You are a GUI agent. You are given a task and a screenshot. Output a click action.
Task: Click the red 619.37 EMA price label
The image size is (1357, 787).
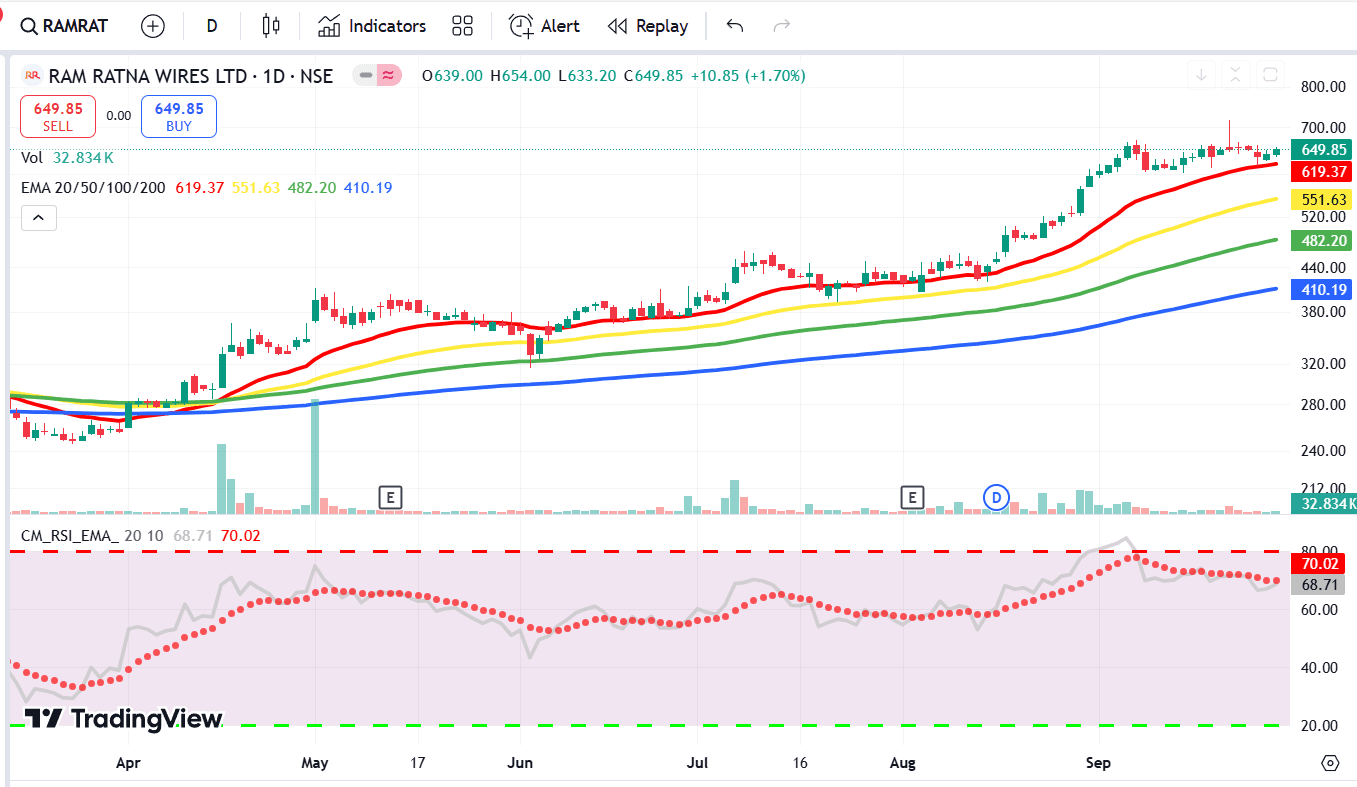[1322, 172]
